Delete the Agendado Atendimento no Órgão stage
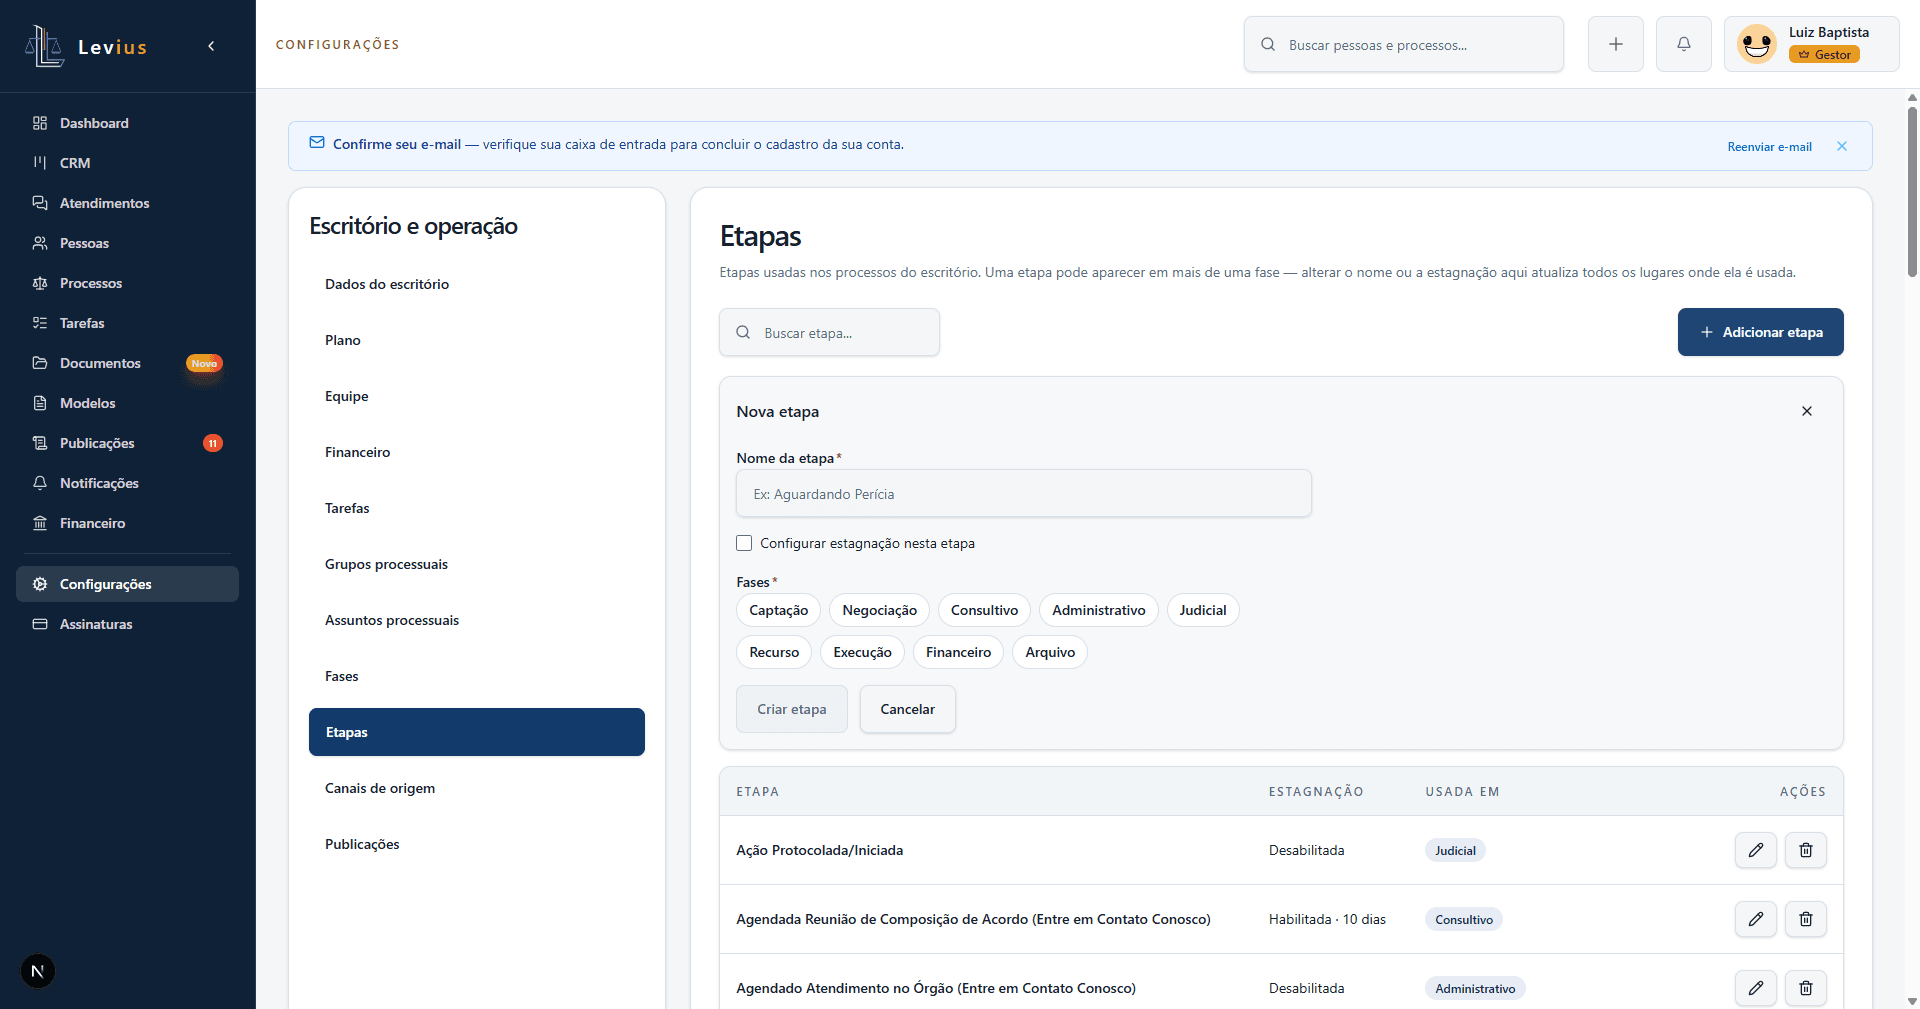Viewport: 1920px width, 1009px height. tap(1806, 988)
